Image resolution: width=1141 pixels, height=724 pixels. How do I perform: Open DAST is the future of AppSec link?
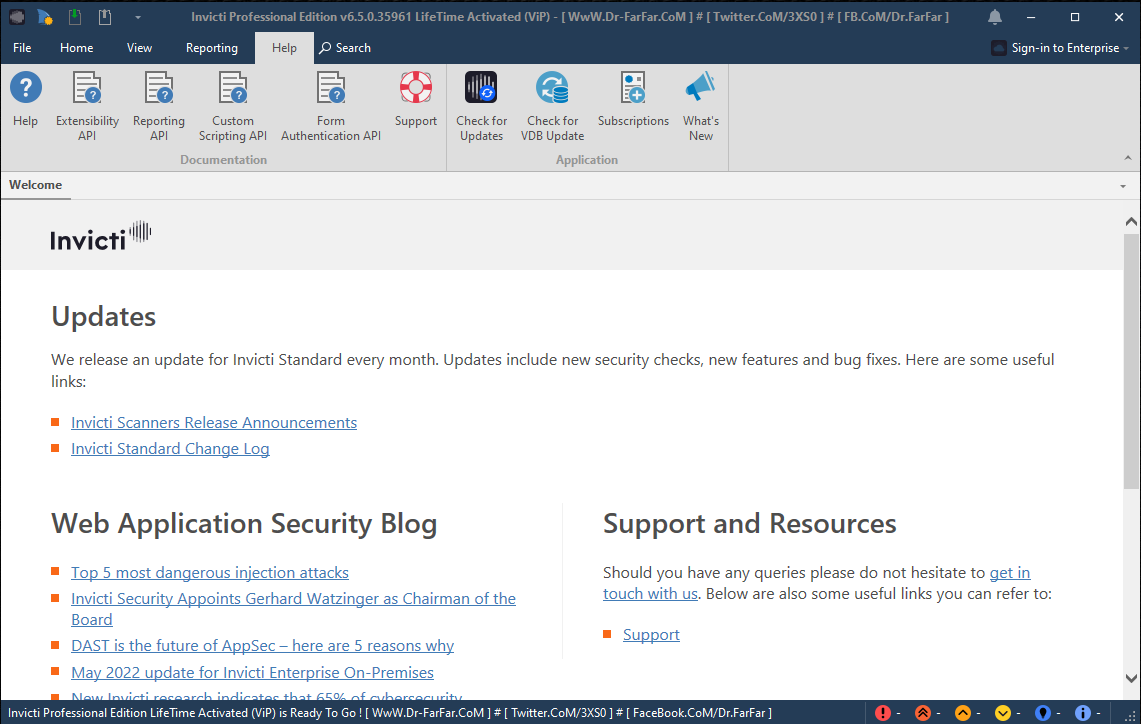[x=262, y=645]
